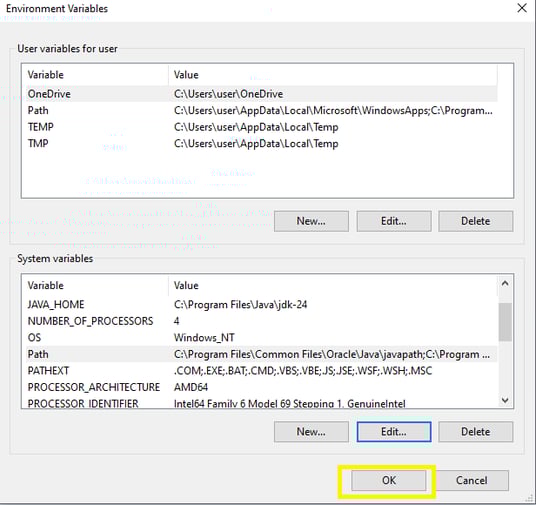Select the OS system variable
The height and width of the screenshot is (505, 536).
[262, 337]
